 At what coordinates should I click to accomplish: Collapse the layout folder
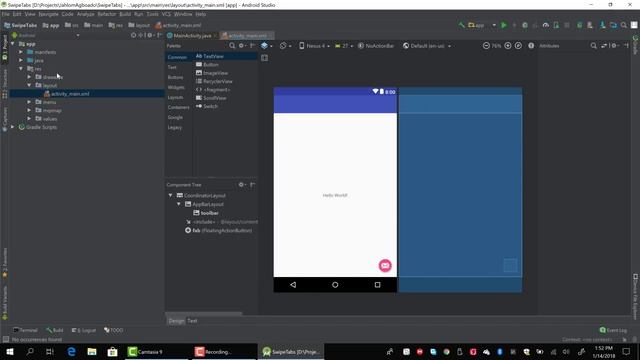(x=29, y=85)
